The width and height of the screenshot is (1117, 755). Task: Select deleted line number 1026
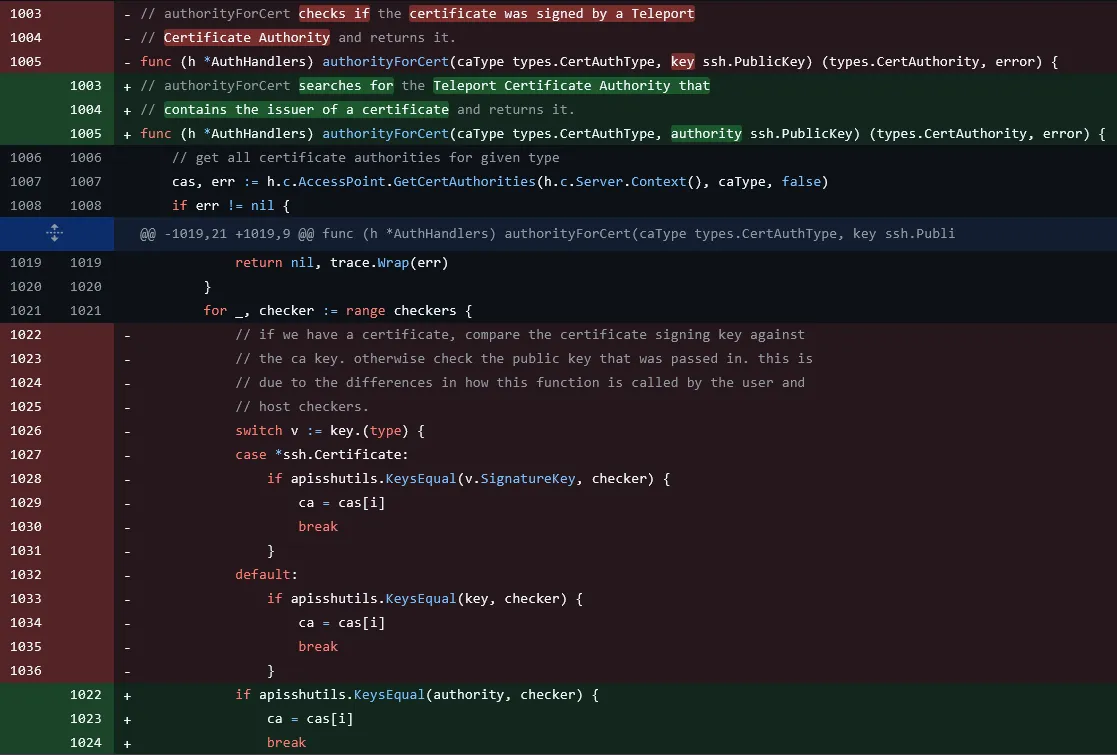click(x=26, y=431)
